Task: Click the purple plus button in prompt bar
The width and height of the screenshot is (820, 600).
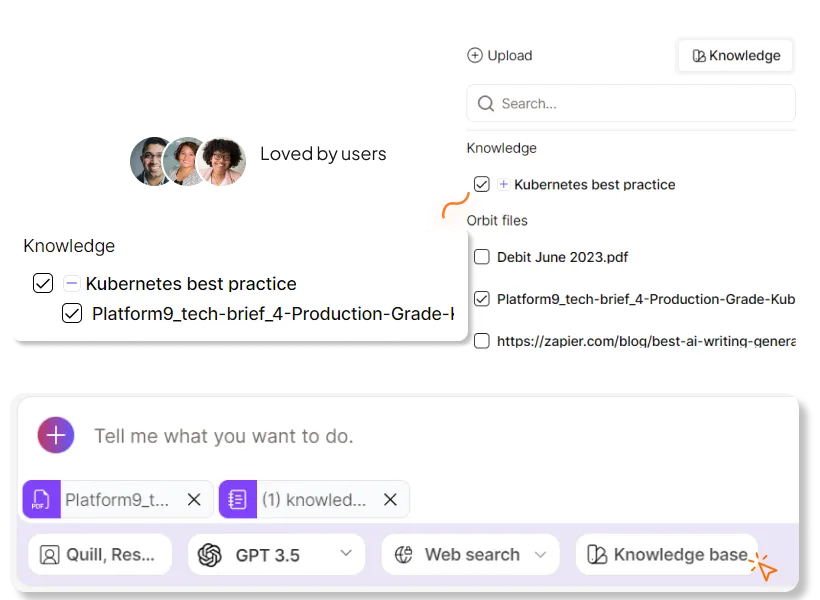Action: pyautogui.click(x=55, y=435)
